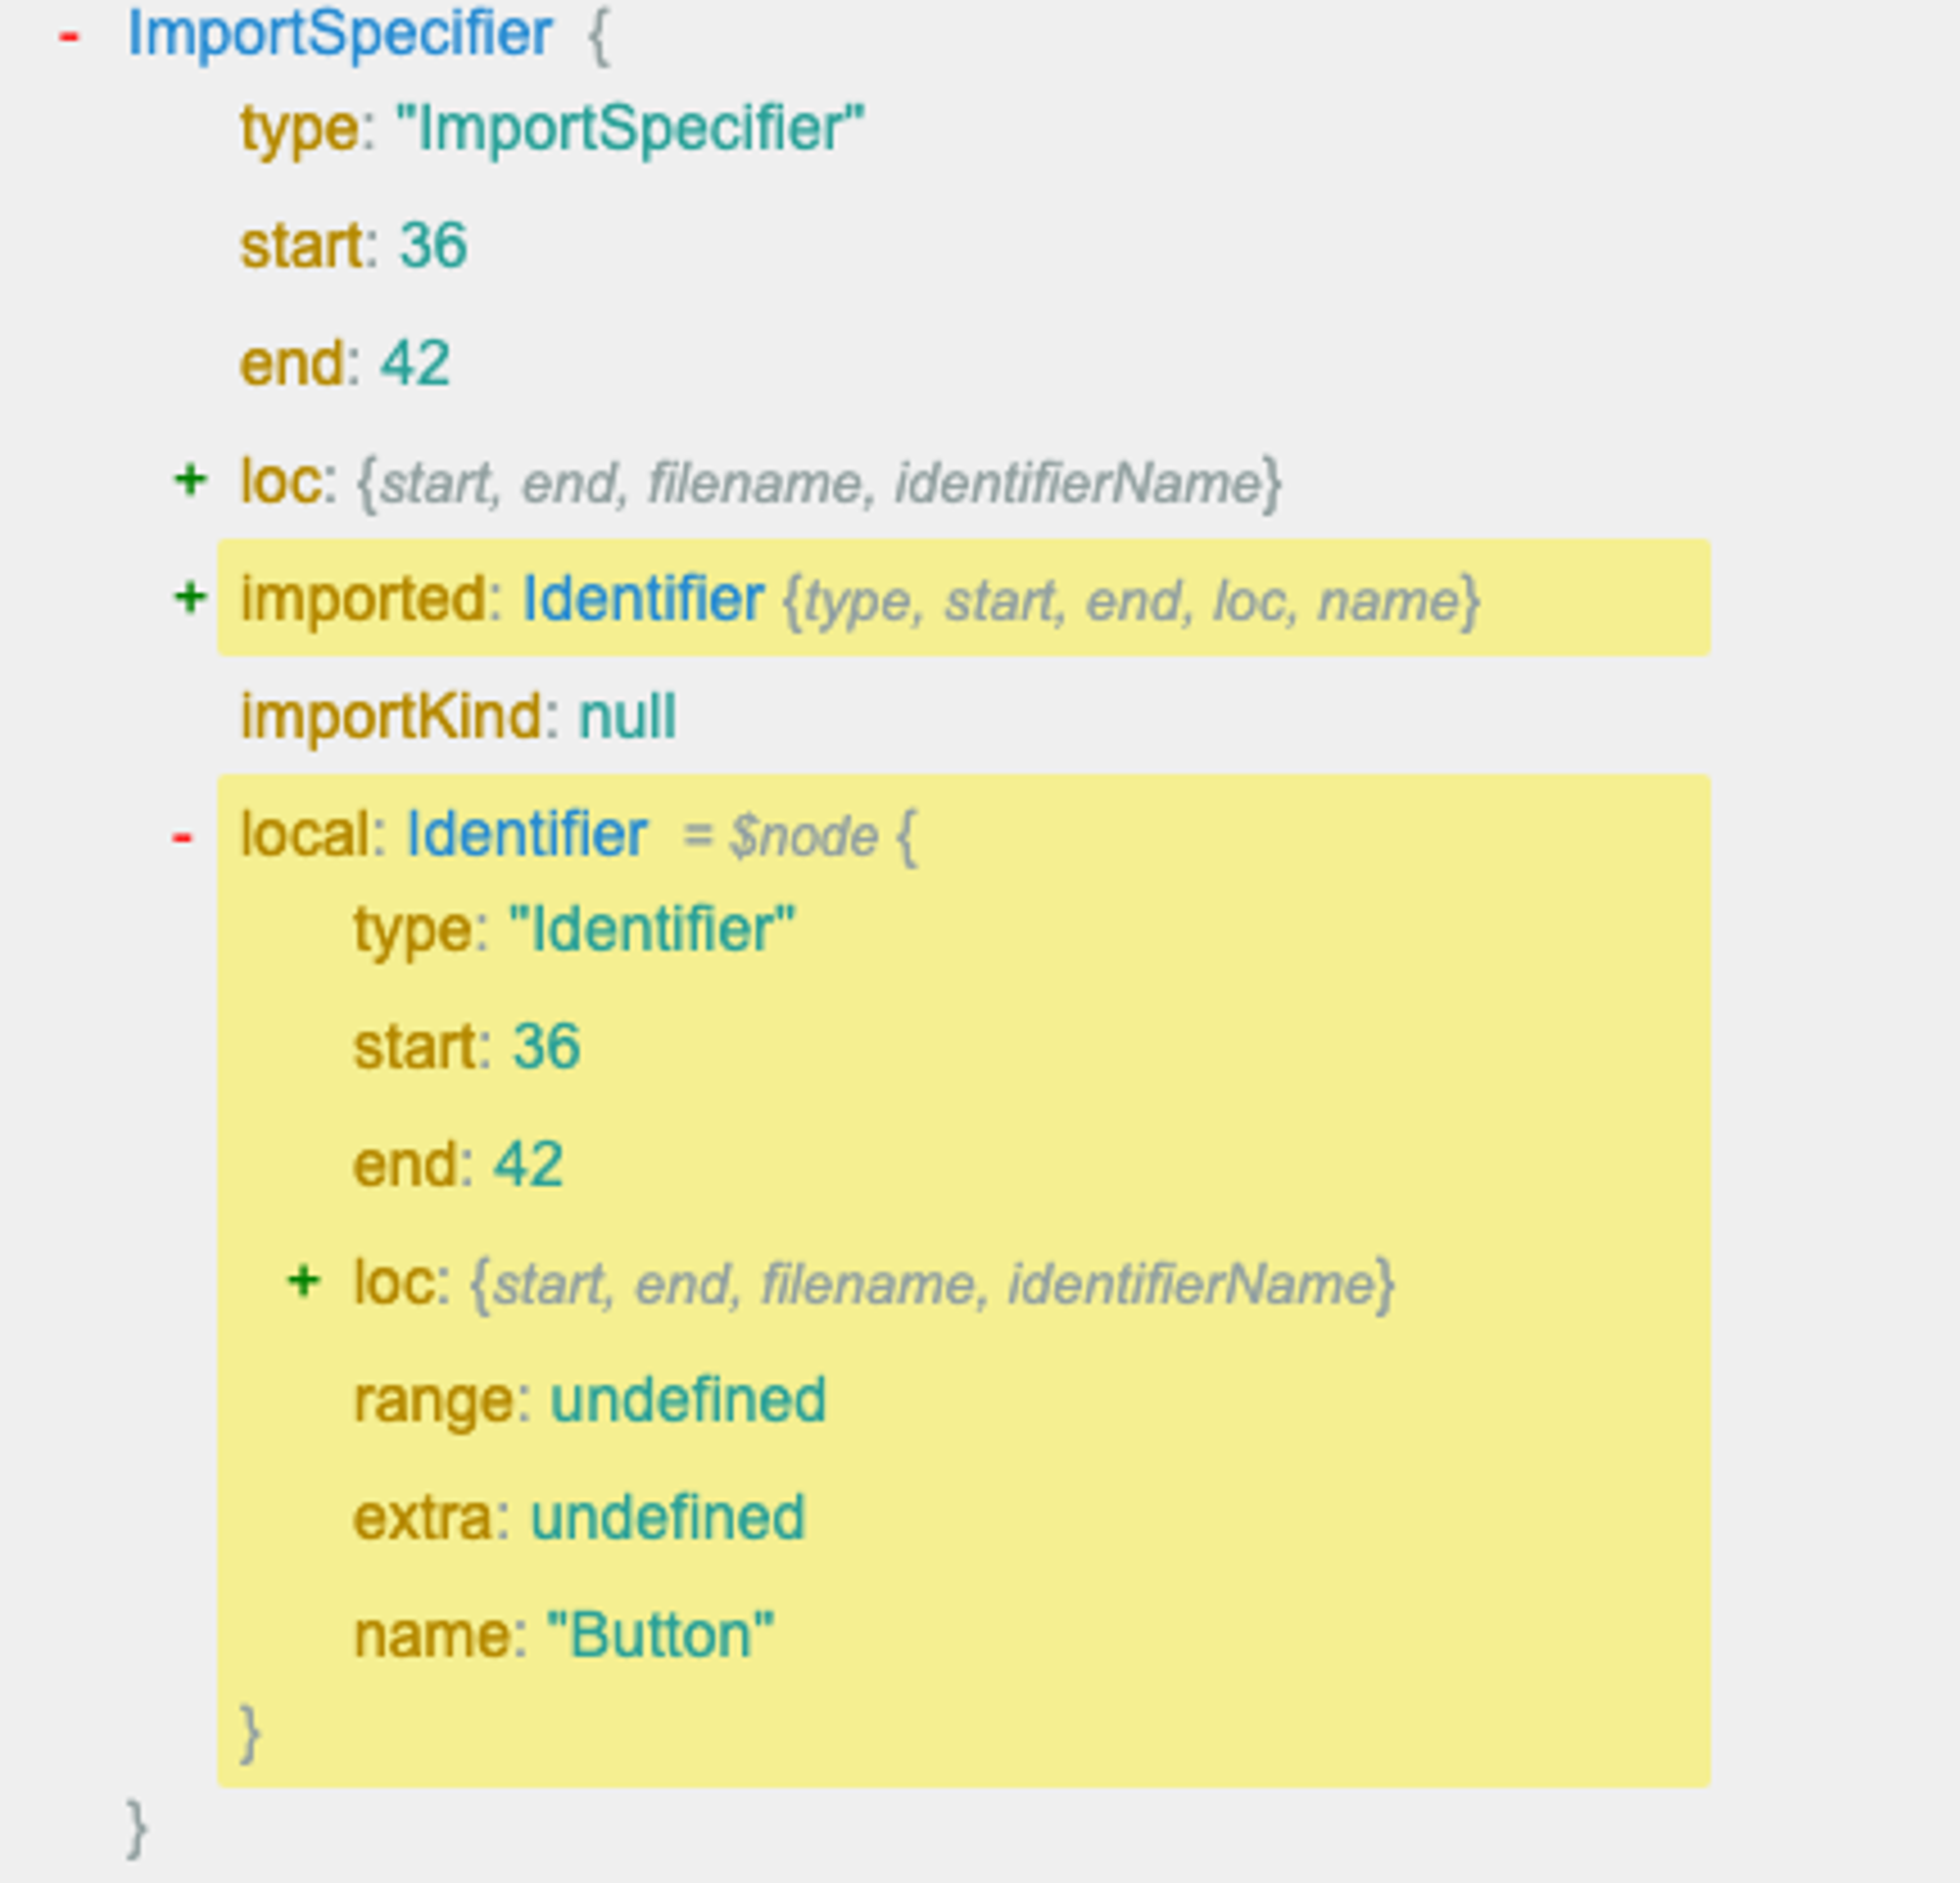Screen dimensions: 1960x1883
Task: Click the $node label
Action: coord(804,836)
